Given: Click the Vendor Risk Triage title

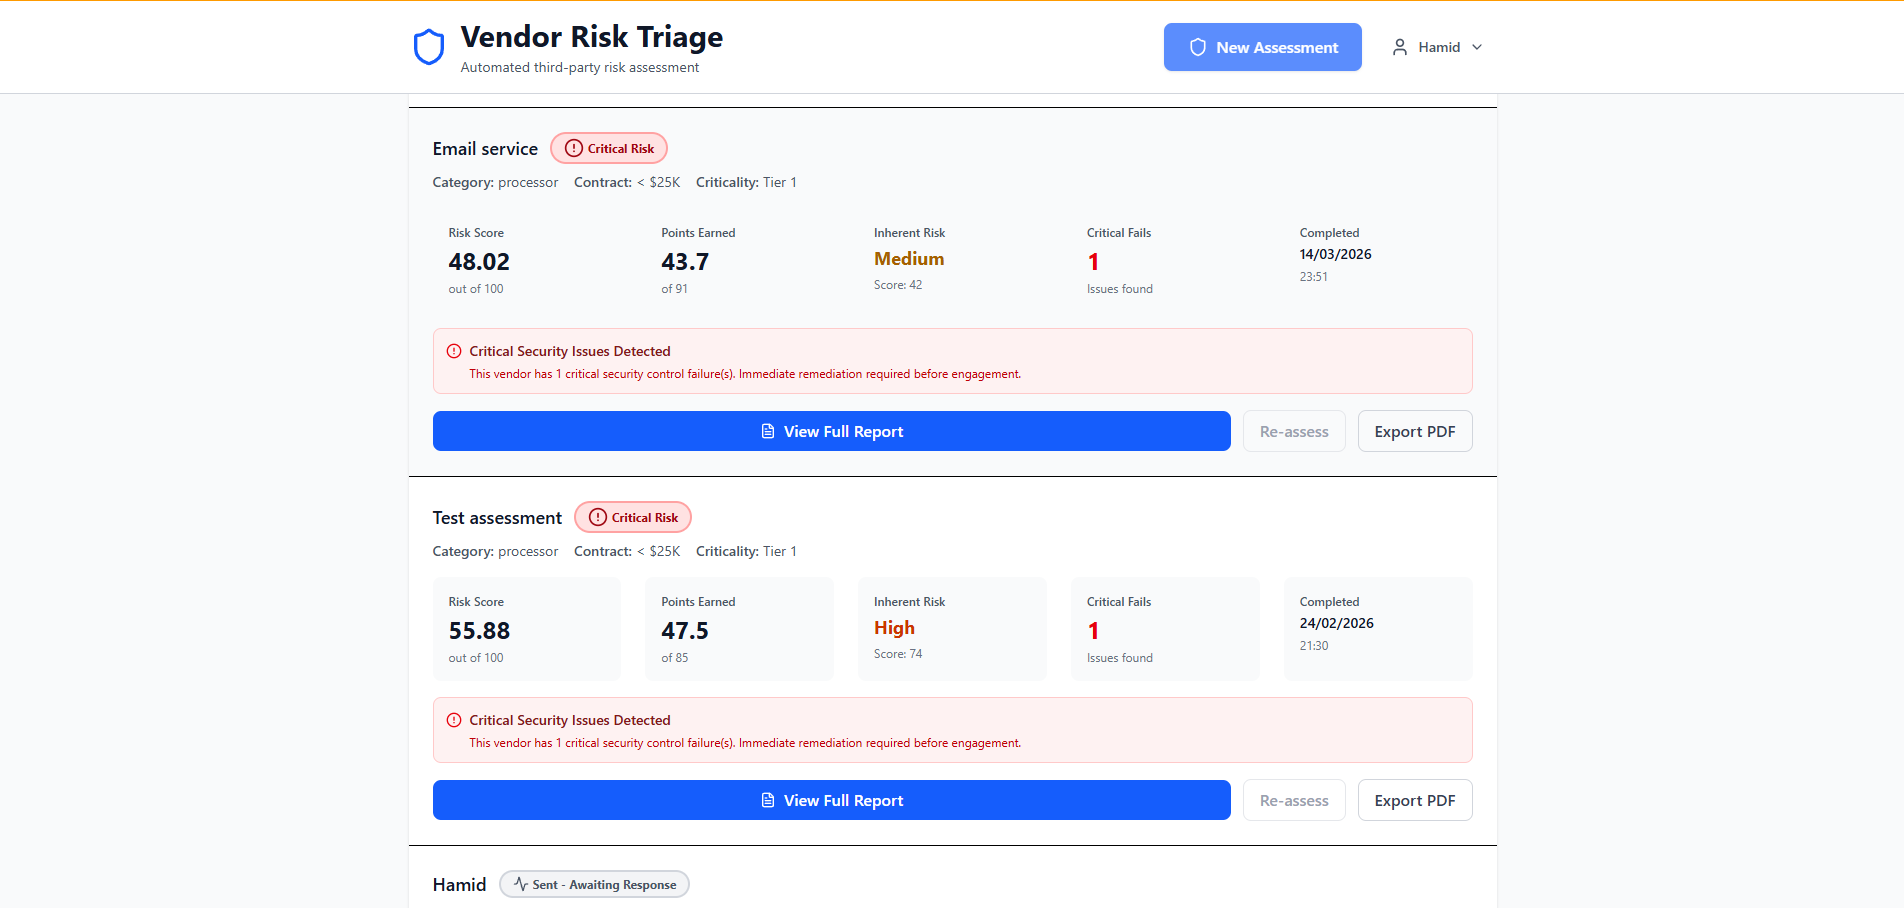Looking at the screenshot, I should click(591, 37).
